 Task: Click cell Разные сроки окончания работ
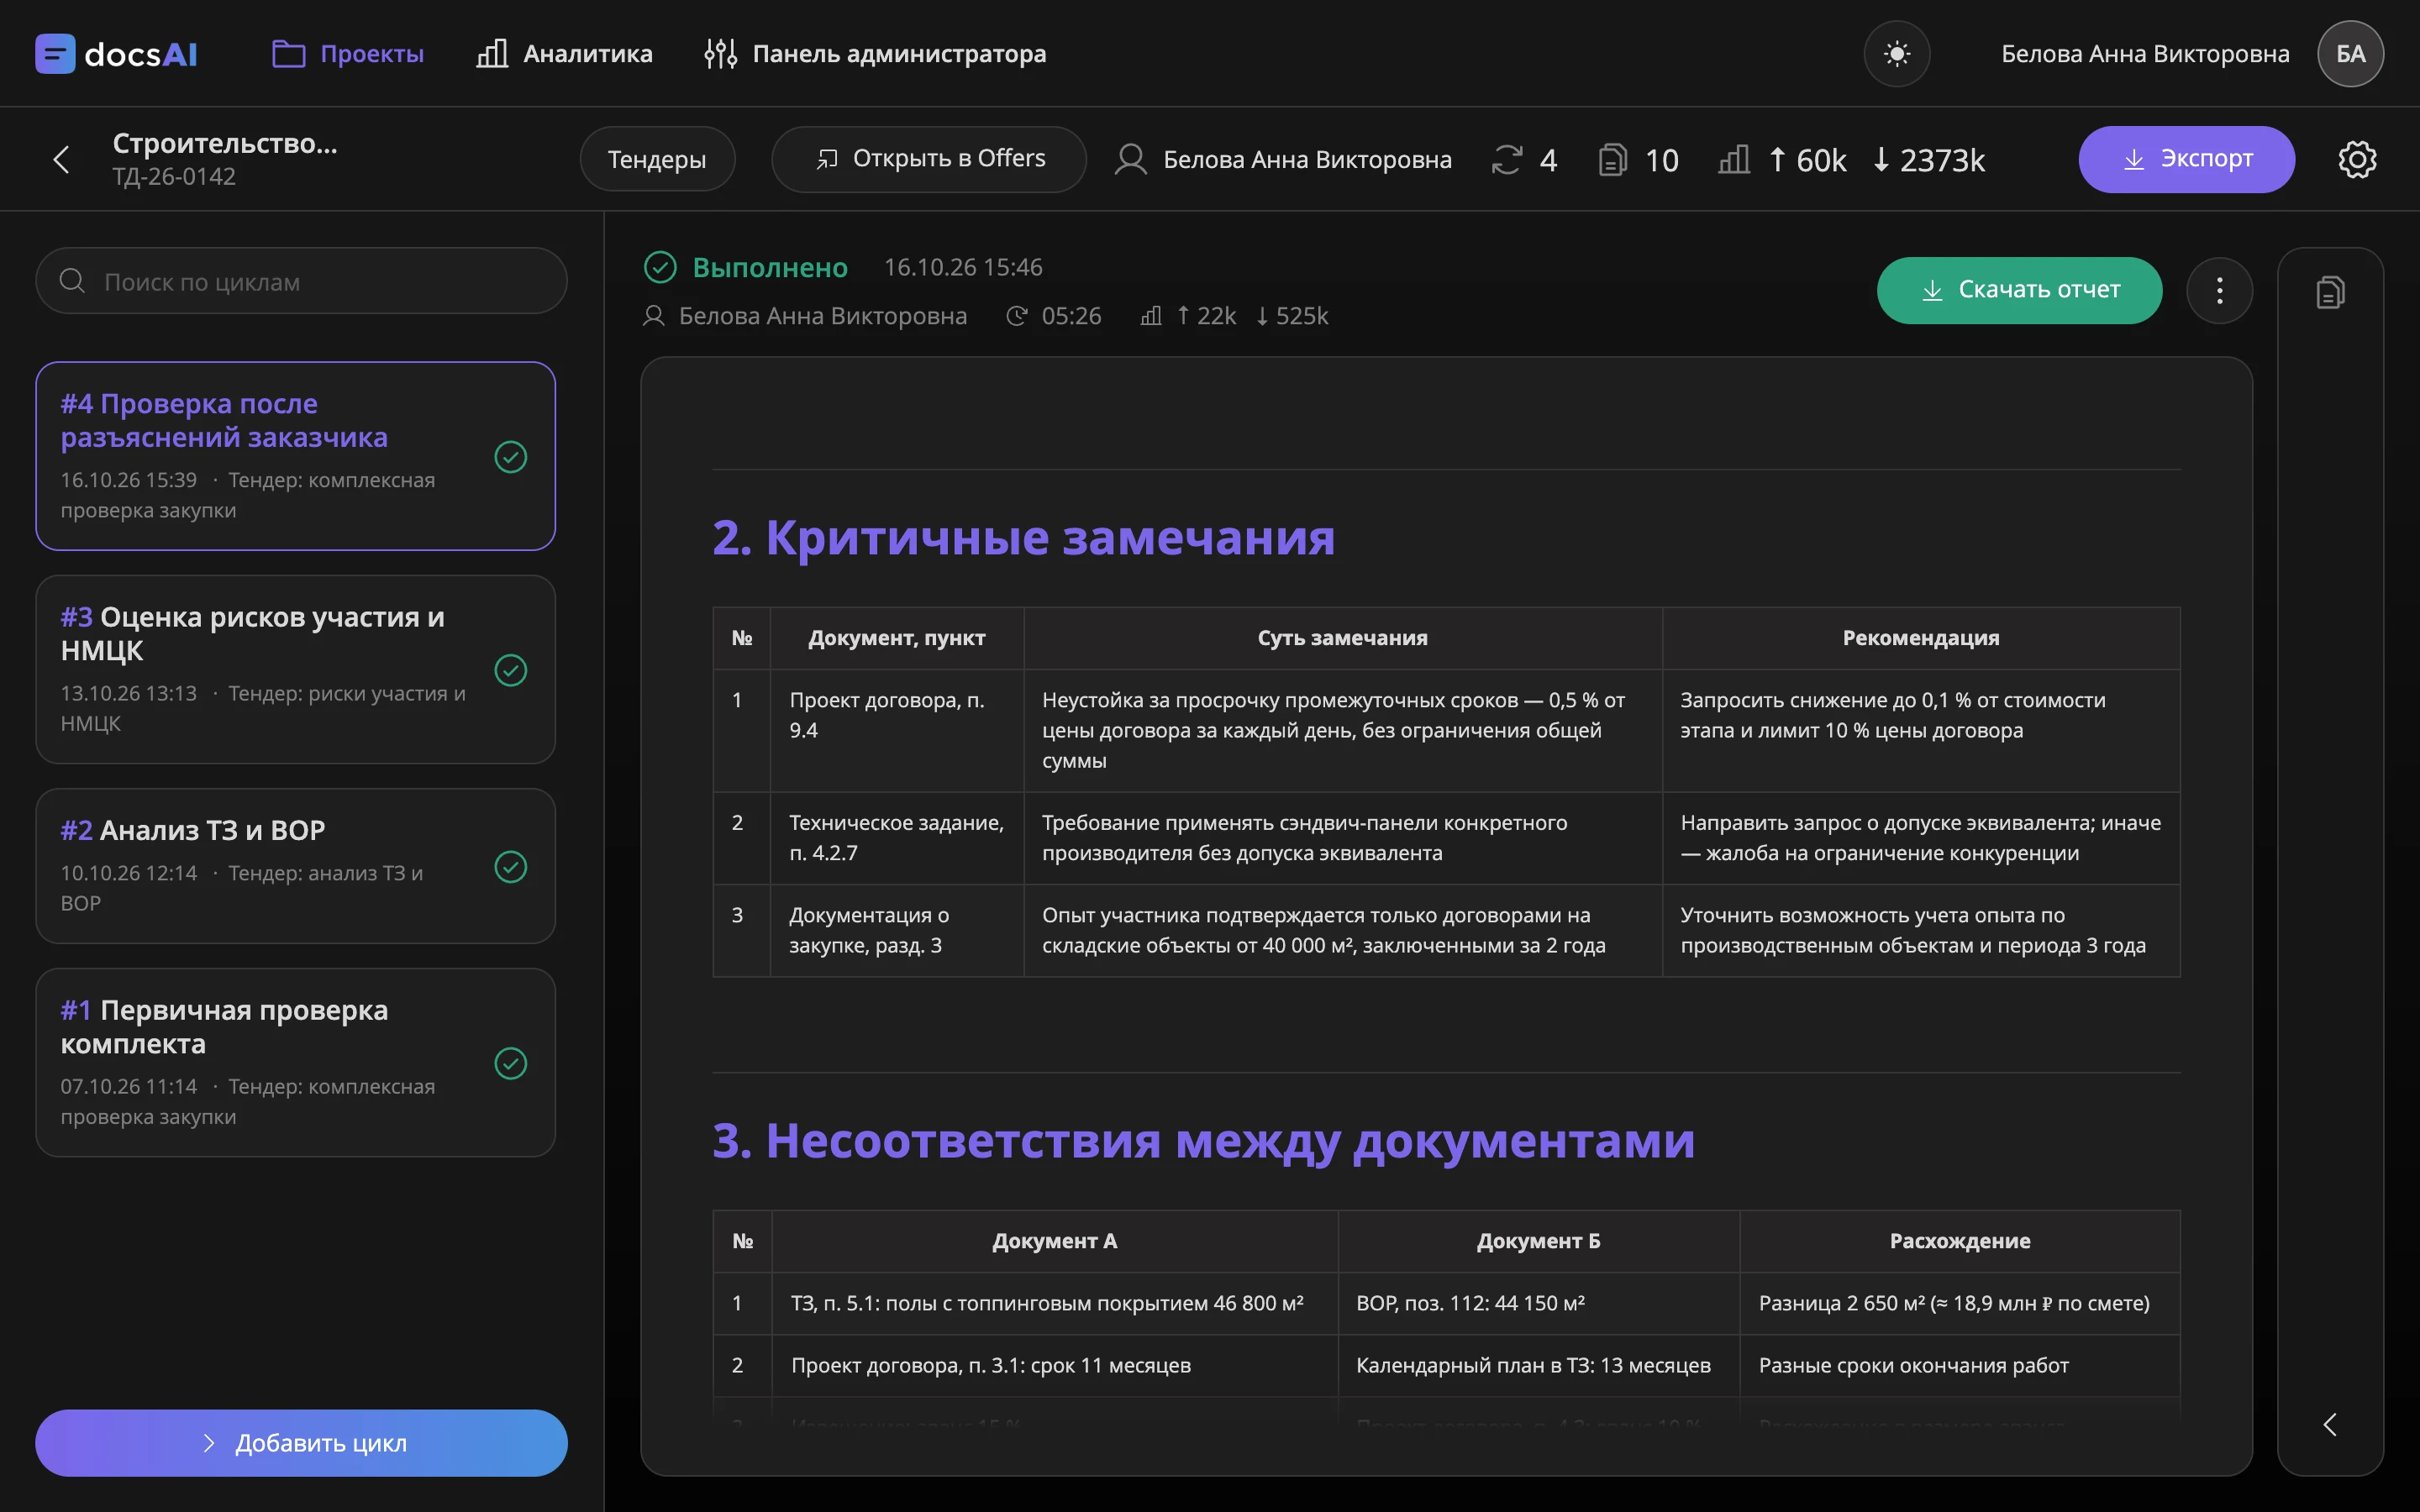1959,1365
